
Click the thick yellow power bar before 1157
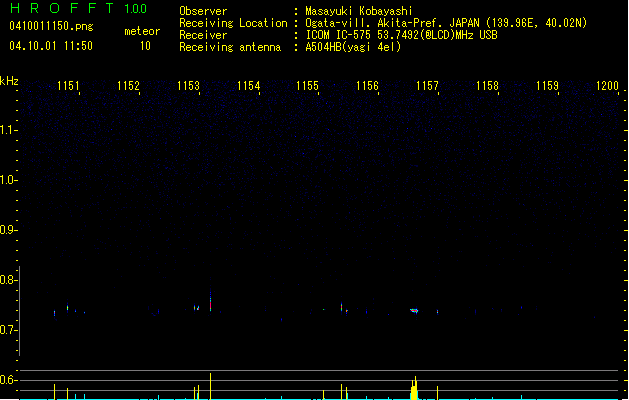[x=414, y=388]
